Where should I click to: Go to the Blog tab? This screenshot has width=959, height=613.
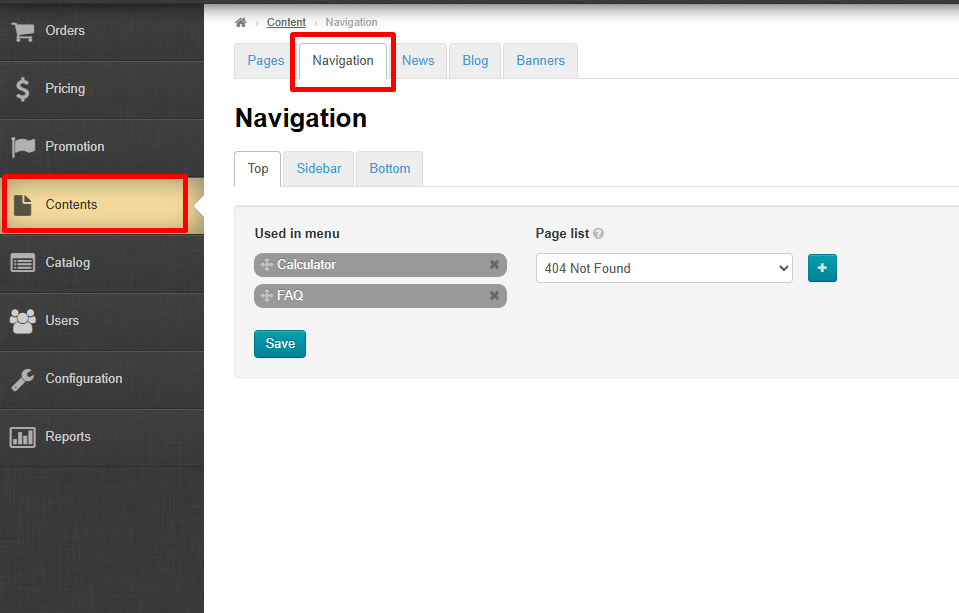(x=475, y=61)
